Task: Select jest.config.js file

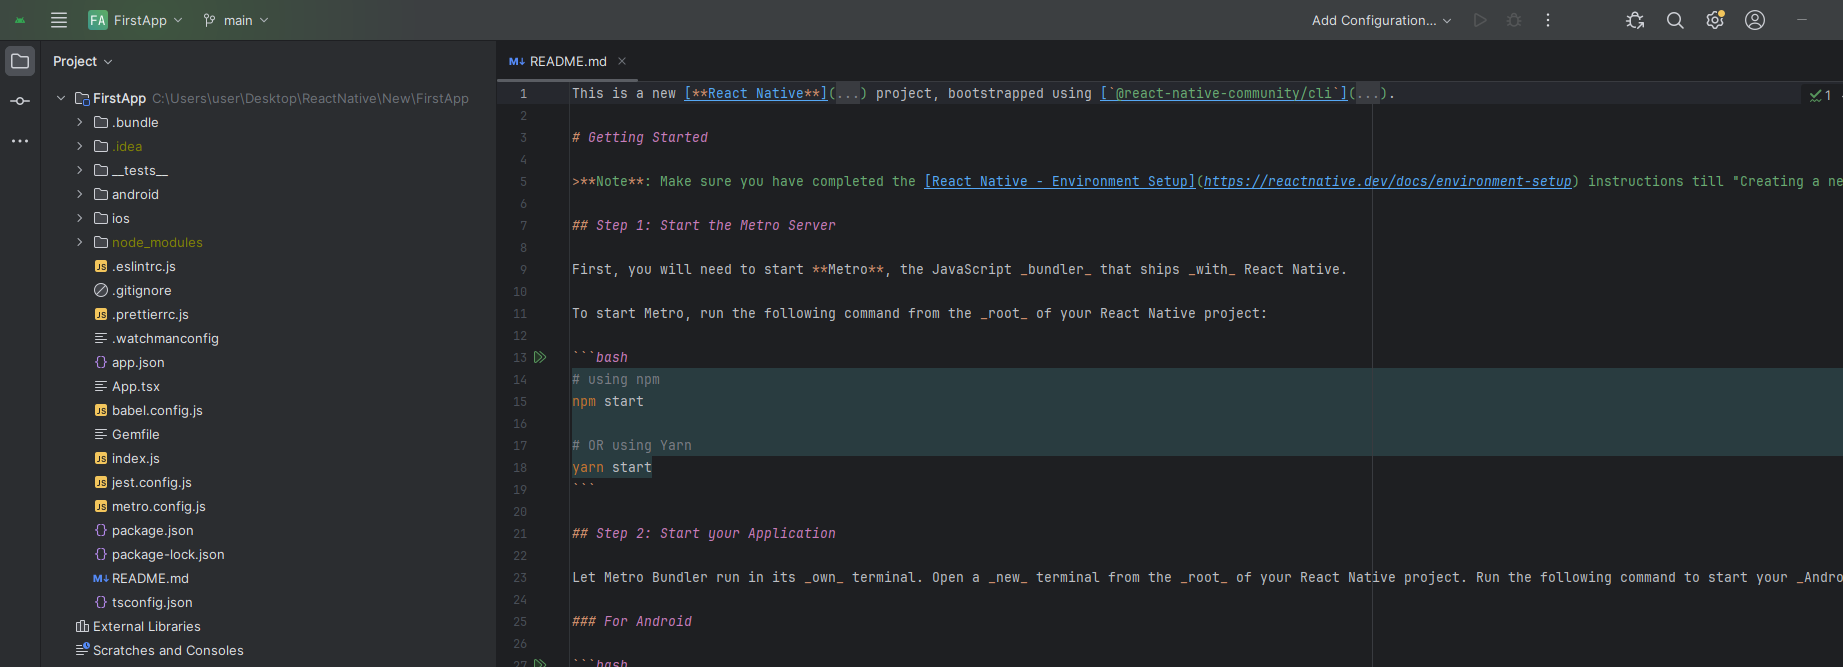Action: (143, 482)
